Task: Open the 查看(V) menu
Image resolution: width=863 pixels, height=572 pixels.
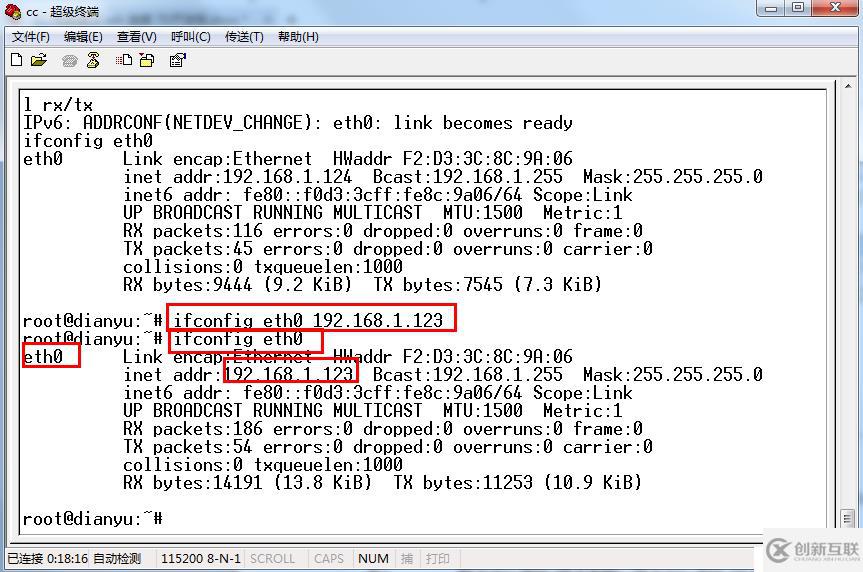Action: click(x=136, y=37)
